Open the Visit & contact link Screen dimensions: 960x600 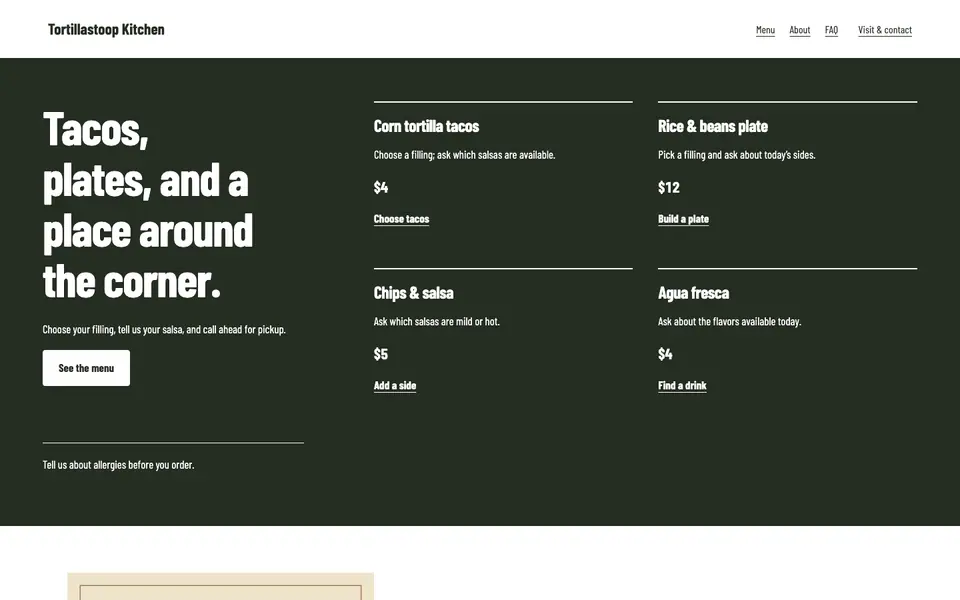(x=885, y=30)
